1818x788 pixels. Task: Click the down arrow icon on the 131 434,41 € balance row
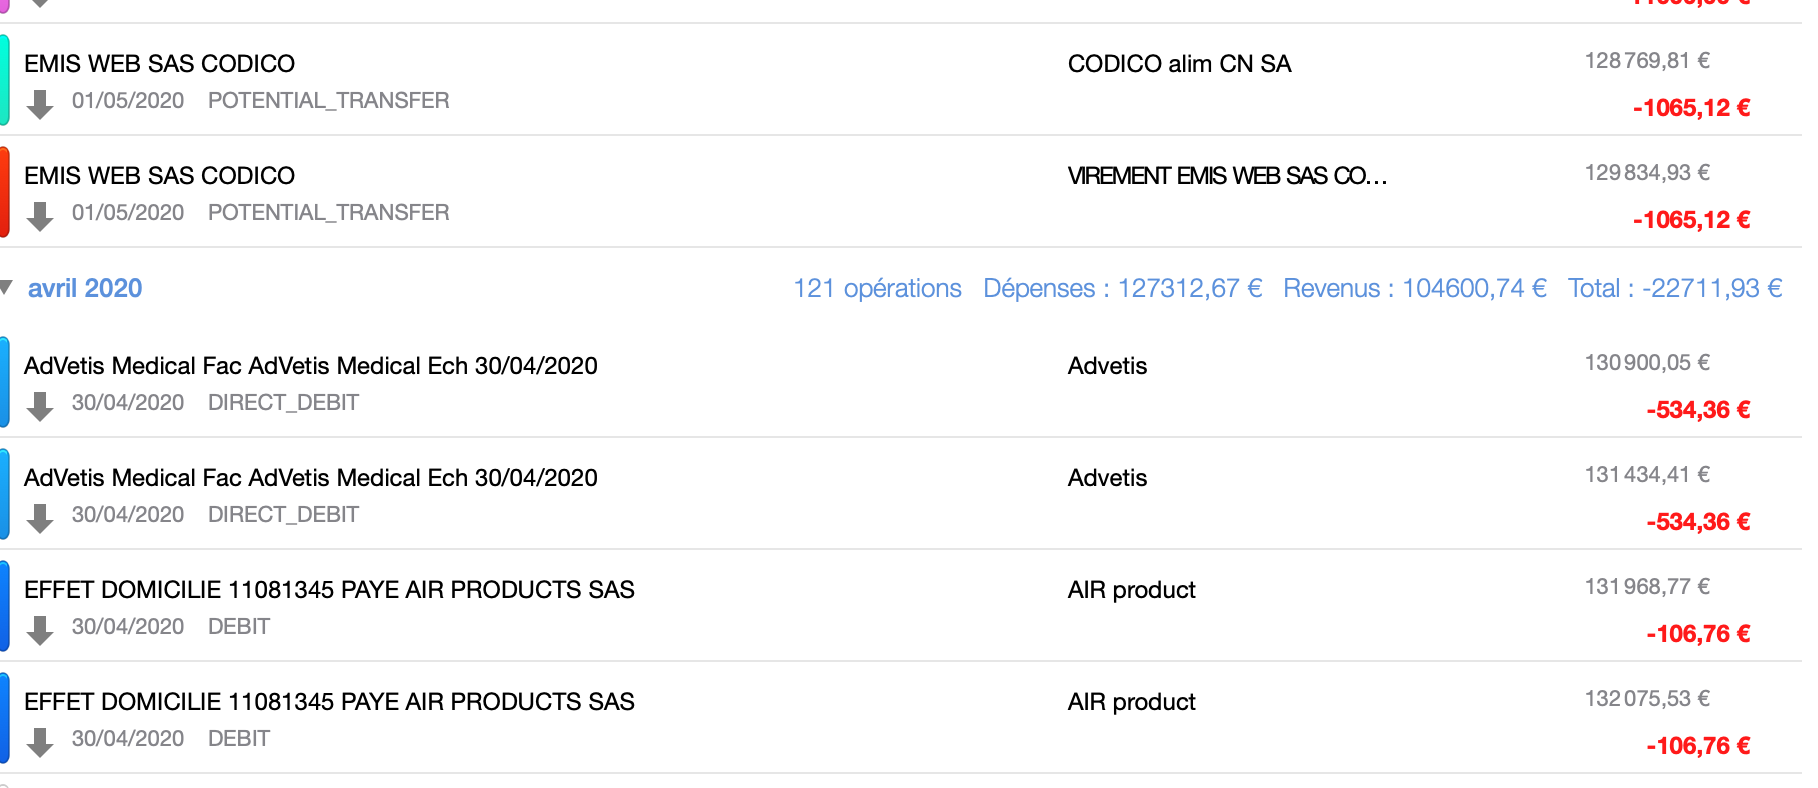coord(40,518)
